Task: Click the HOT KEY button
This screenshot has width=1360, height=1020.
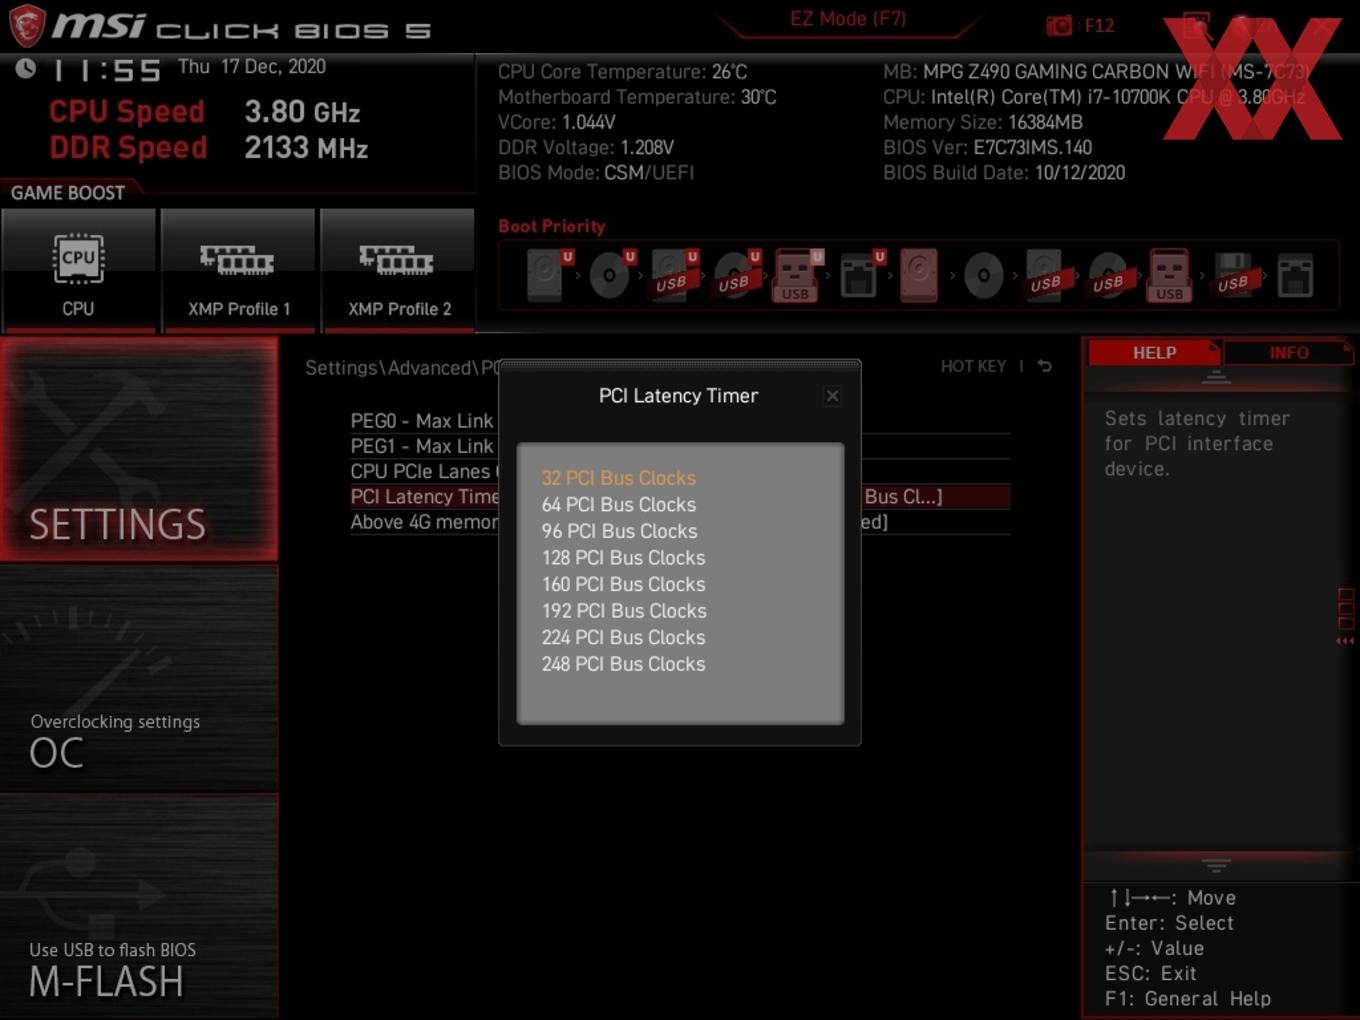Action: point(973,366)
